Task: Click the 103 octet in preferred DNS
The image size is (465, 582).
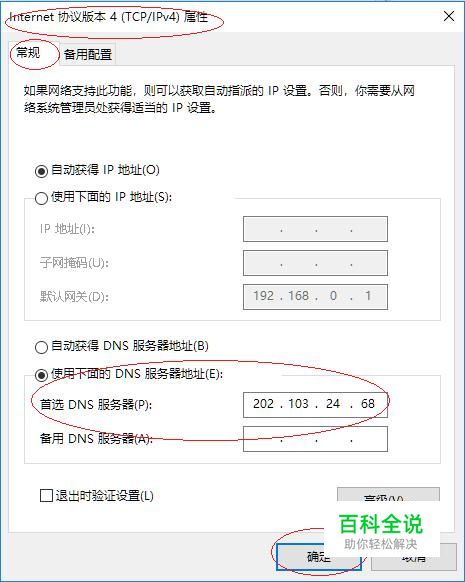Action: (x=298, y=404)
